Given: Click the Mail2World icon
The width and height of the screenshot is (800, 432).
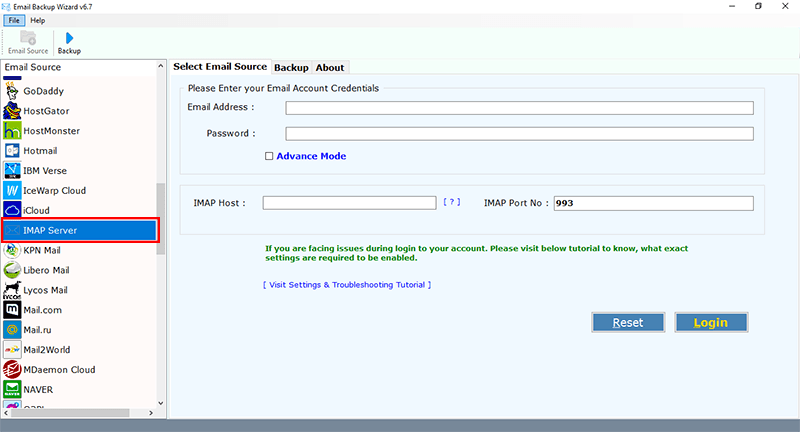Looking at the screenshot, I should click(x=12, y=350).
